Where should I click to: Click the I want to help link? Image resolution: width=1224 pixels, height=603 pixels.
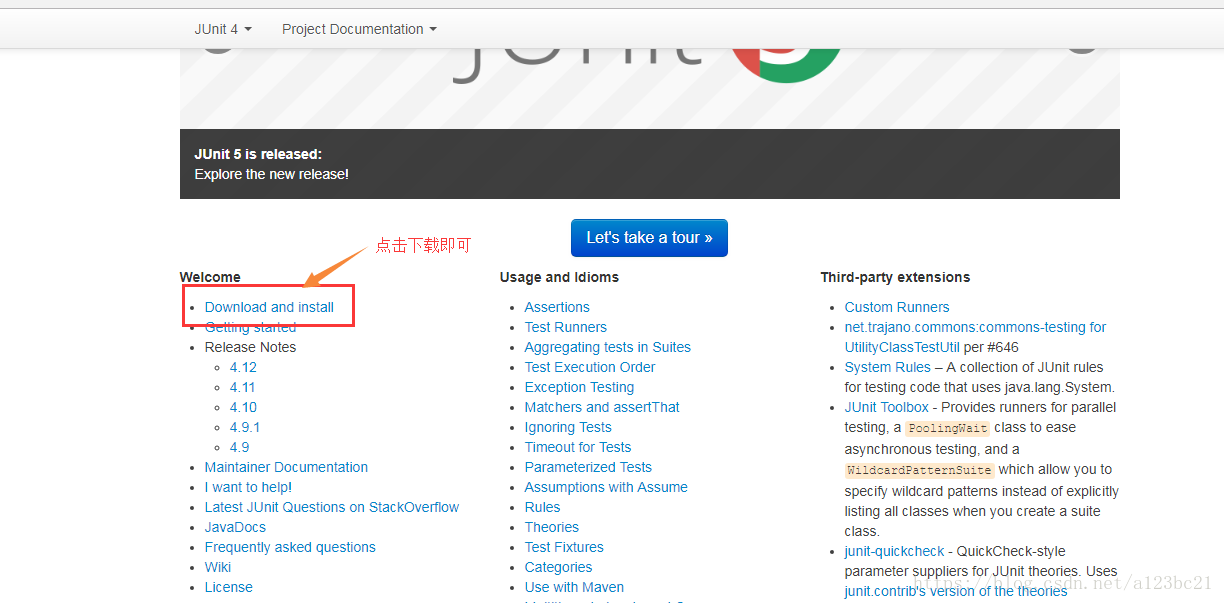248,487
